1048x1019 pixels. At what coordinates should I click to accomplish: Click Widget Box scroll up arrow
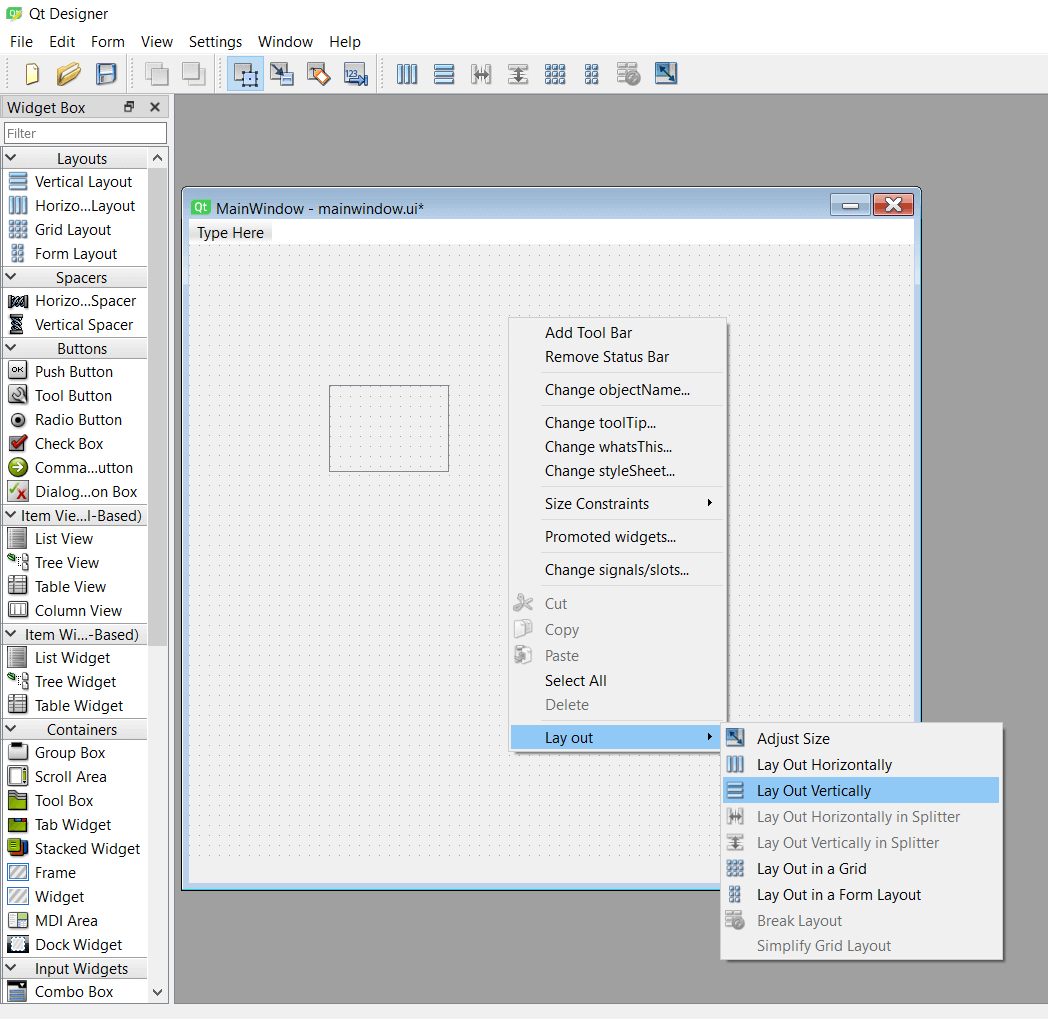point(158,158)
